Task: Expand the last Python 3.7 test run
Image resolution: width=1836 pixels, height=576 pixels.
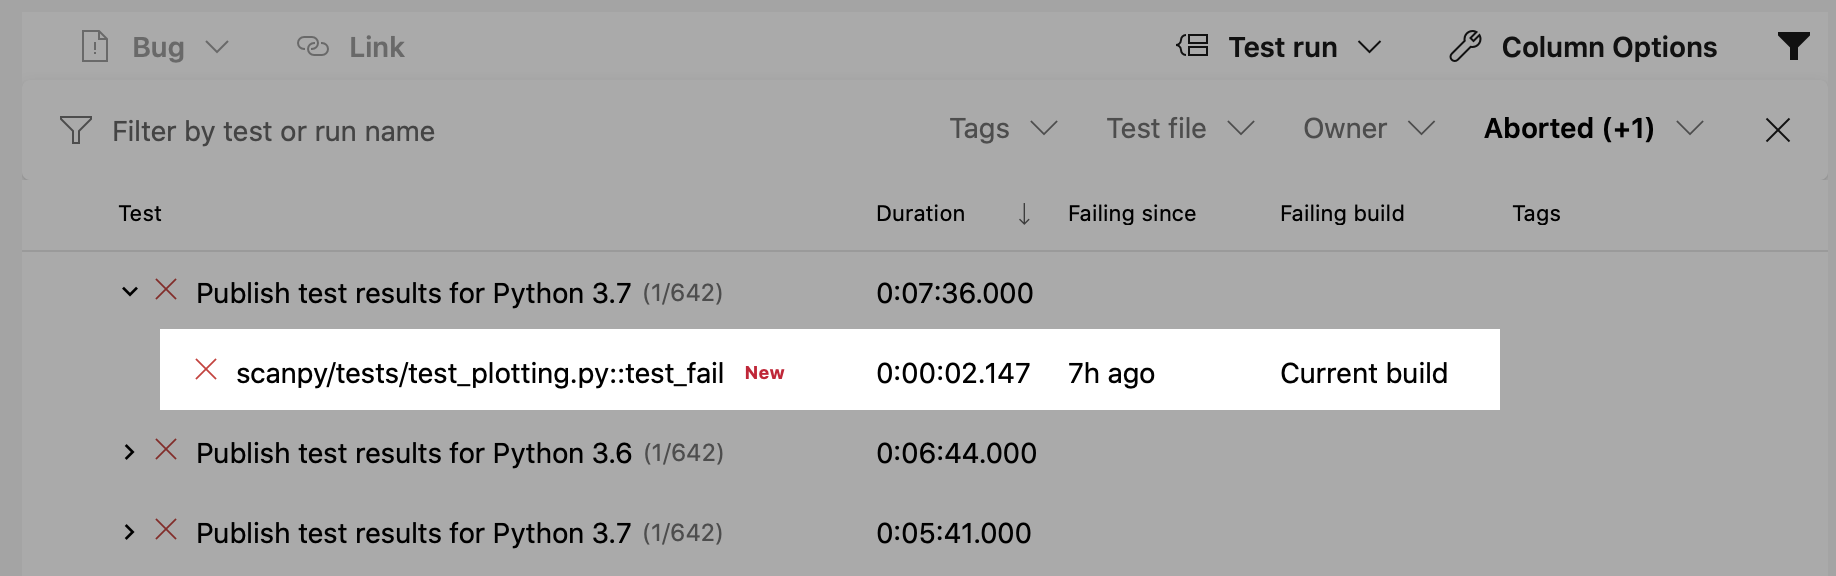Action: coord(129,532)
